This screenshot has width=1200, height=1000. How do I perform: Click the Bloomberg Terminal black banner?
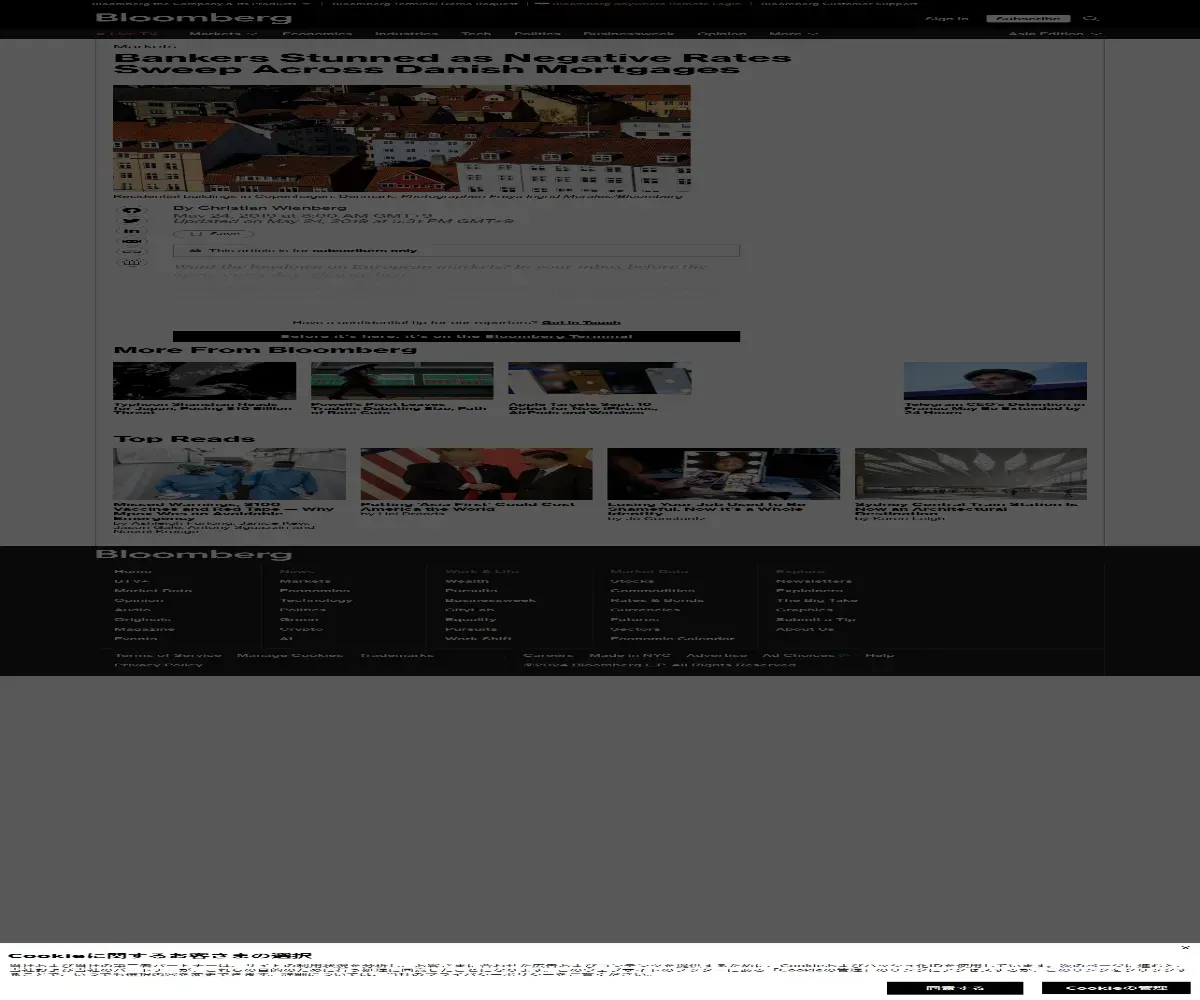[x=456, y=336]
